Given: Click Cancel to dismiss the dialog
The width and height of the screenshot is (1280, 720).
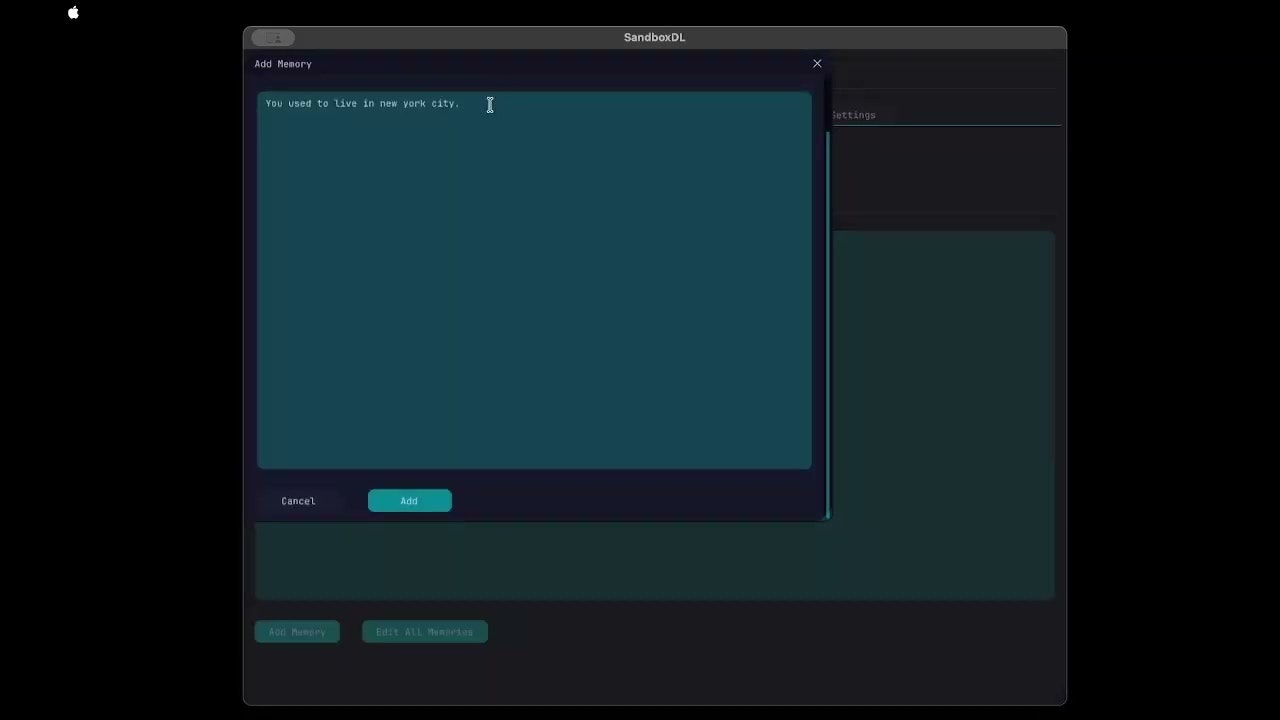Looking at the screenshot, I should coord(297,500).
